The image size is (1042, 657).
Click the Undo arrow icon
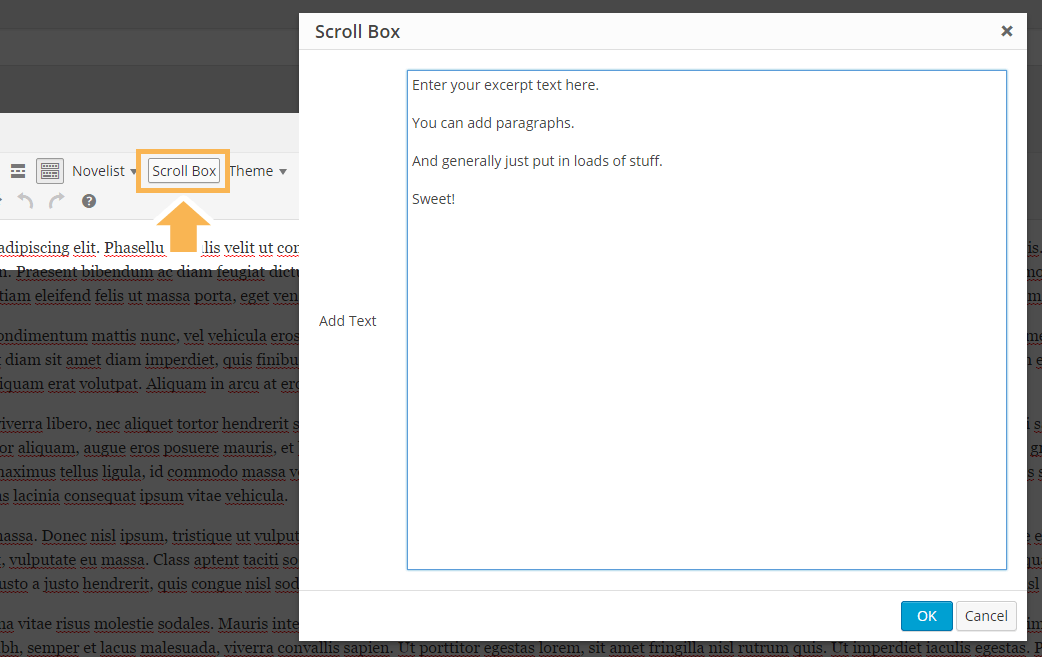24,201
